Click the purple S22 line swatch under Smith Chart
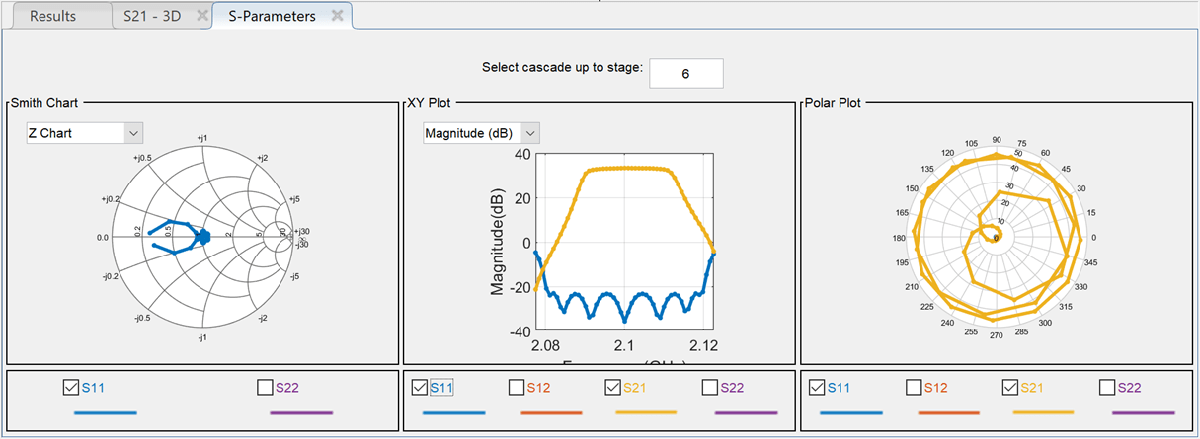 click(301, 411)
